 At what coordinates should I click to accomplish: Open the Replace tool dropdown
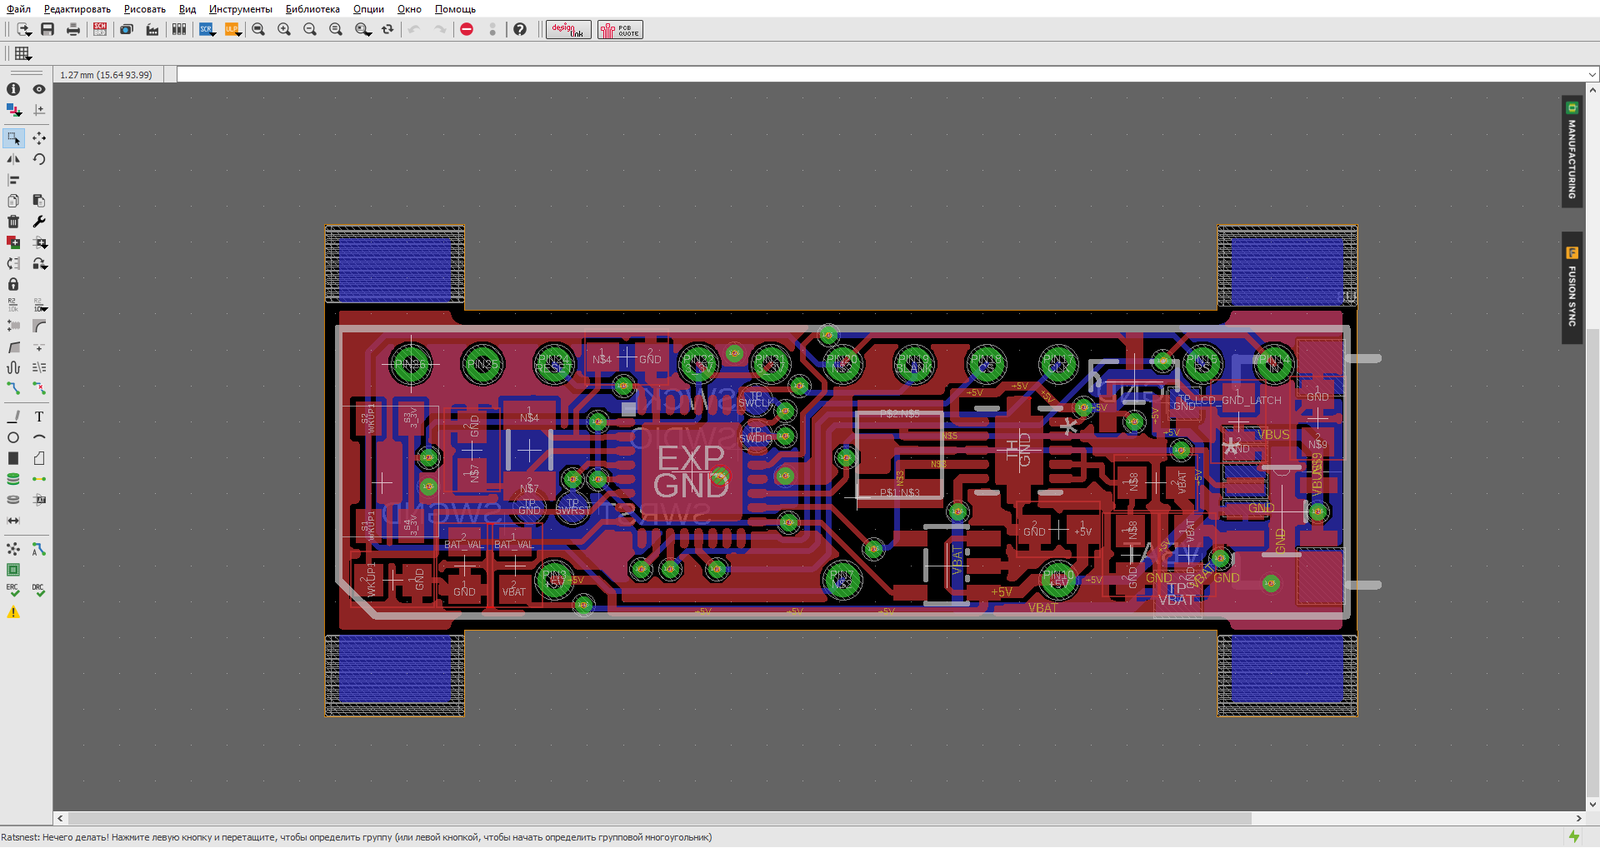tap(39, 263)
